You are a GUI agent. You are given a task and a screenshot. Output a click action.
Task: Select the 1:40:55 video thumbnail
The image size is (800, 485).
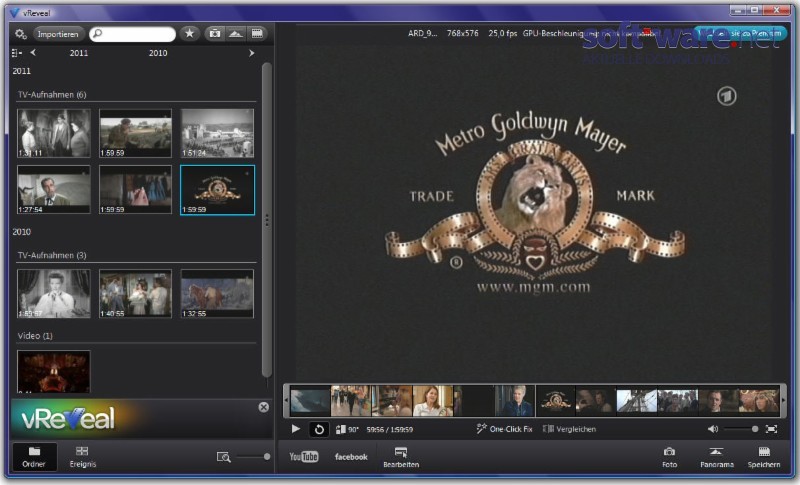135,293
